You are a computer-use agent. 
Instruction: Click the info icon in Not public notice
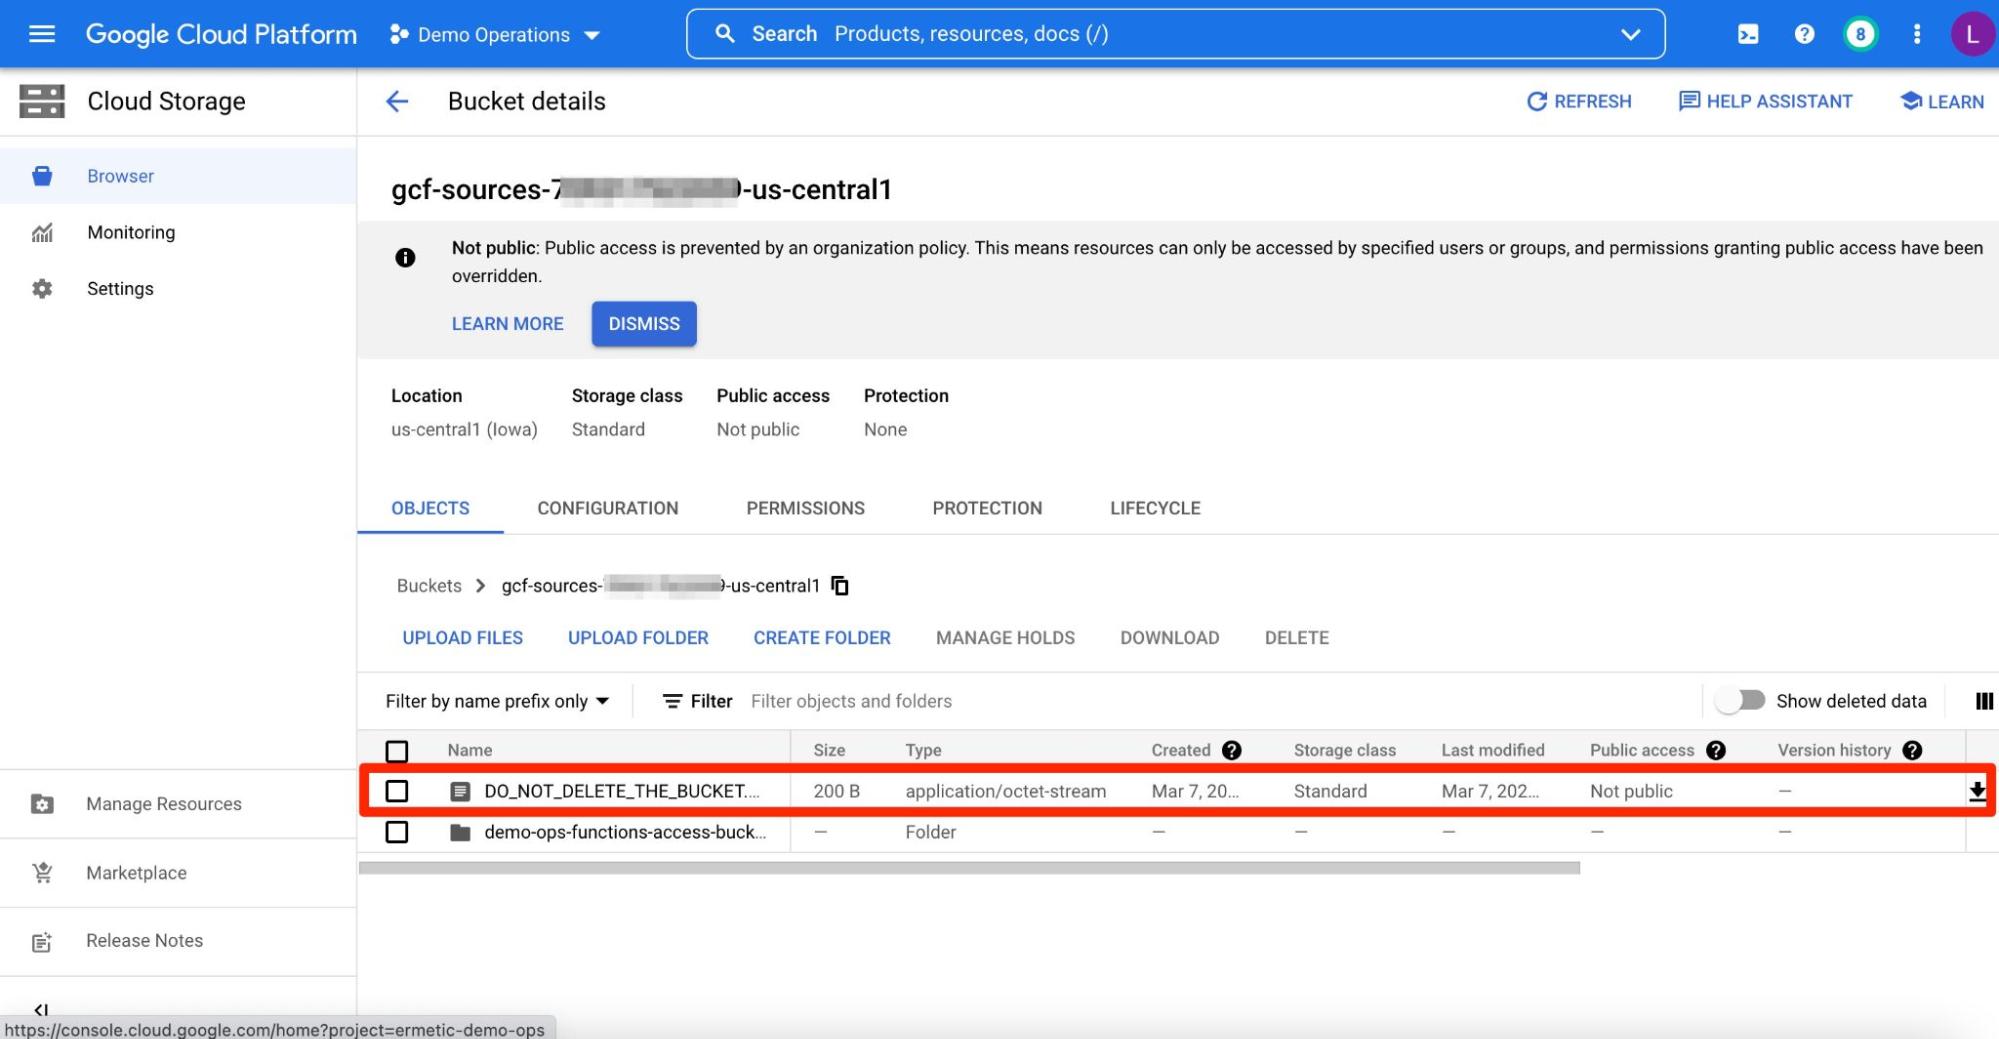[405, 258]
